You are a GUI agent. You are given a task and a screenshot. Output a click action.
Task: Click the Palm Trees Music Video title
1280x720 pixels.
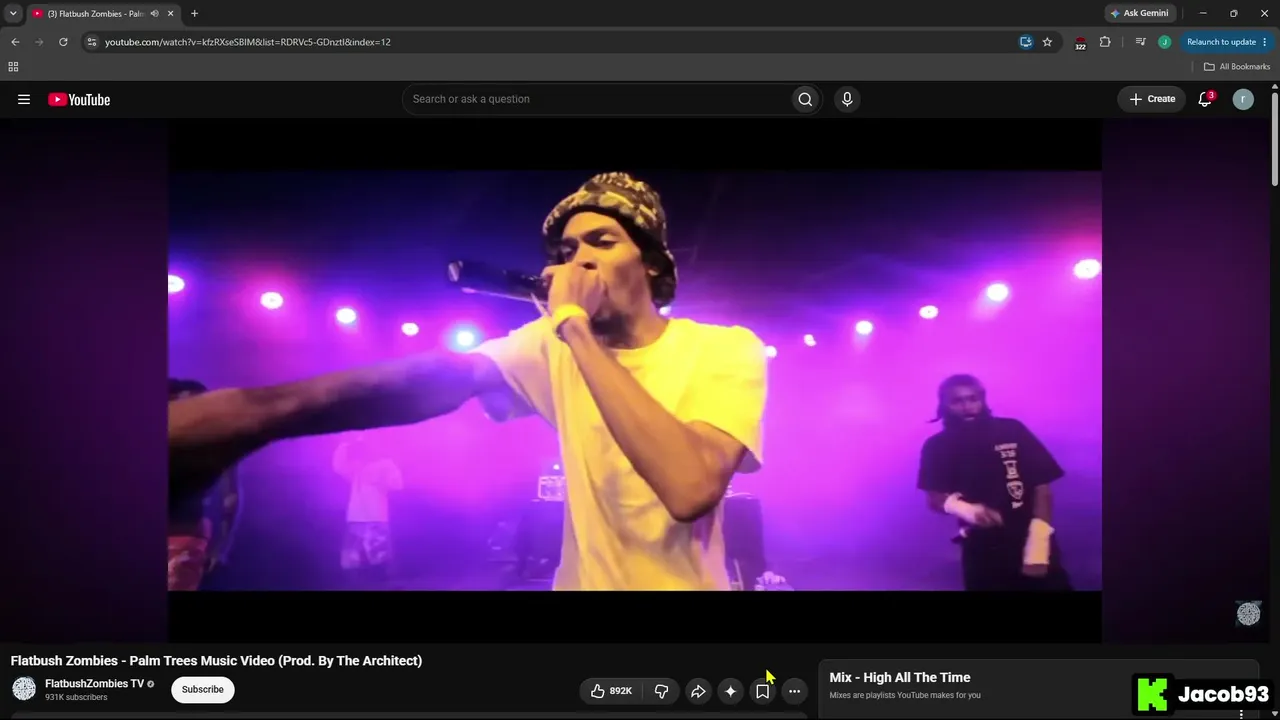(216, 661)
